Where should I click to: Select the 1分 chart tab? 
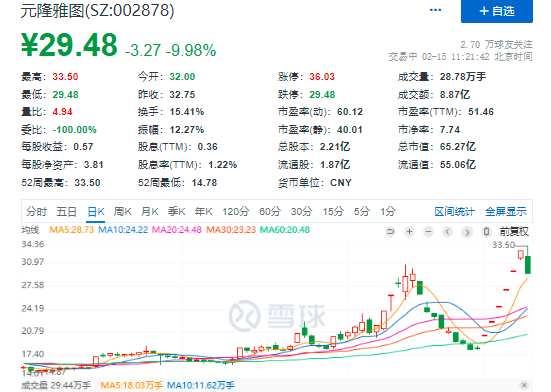coord(388,211)
